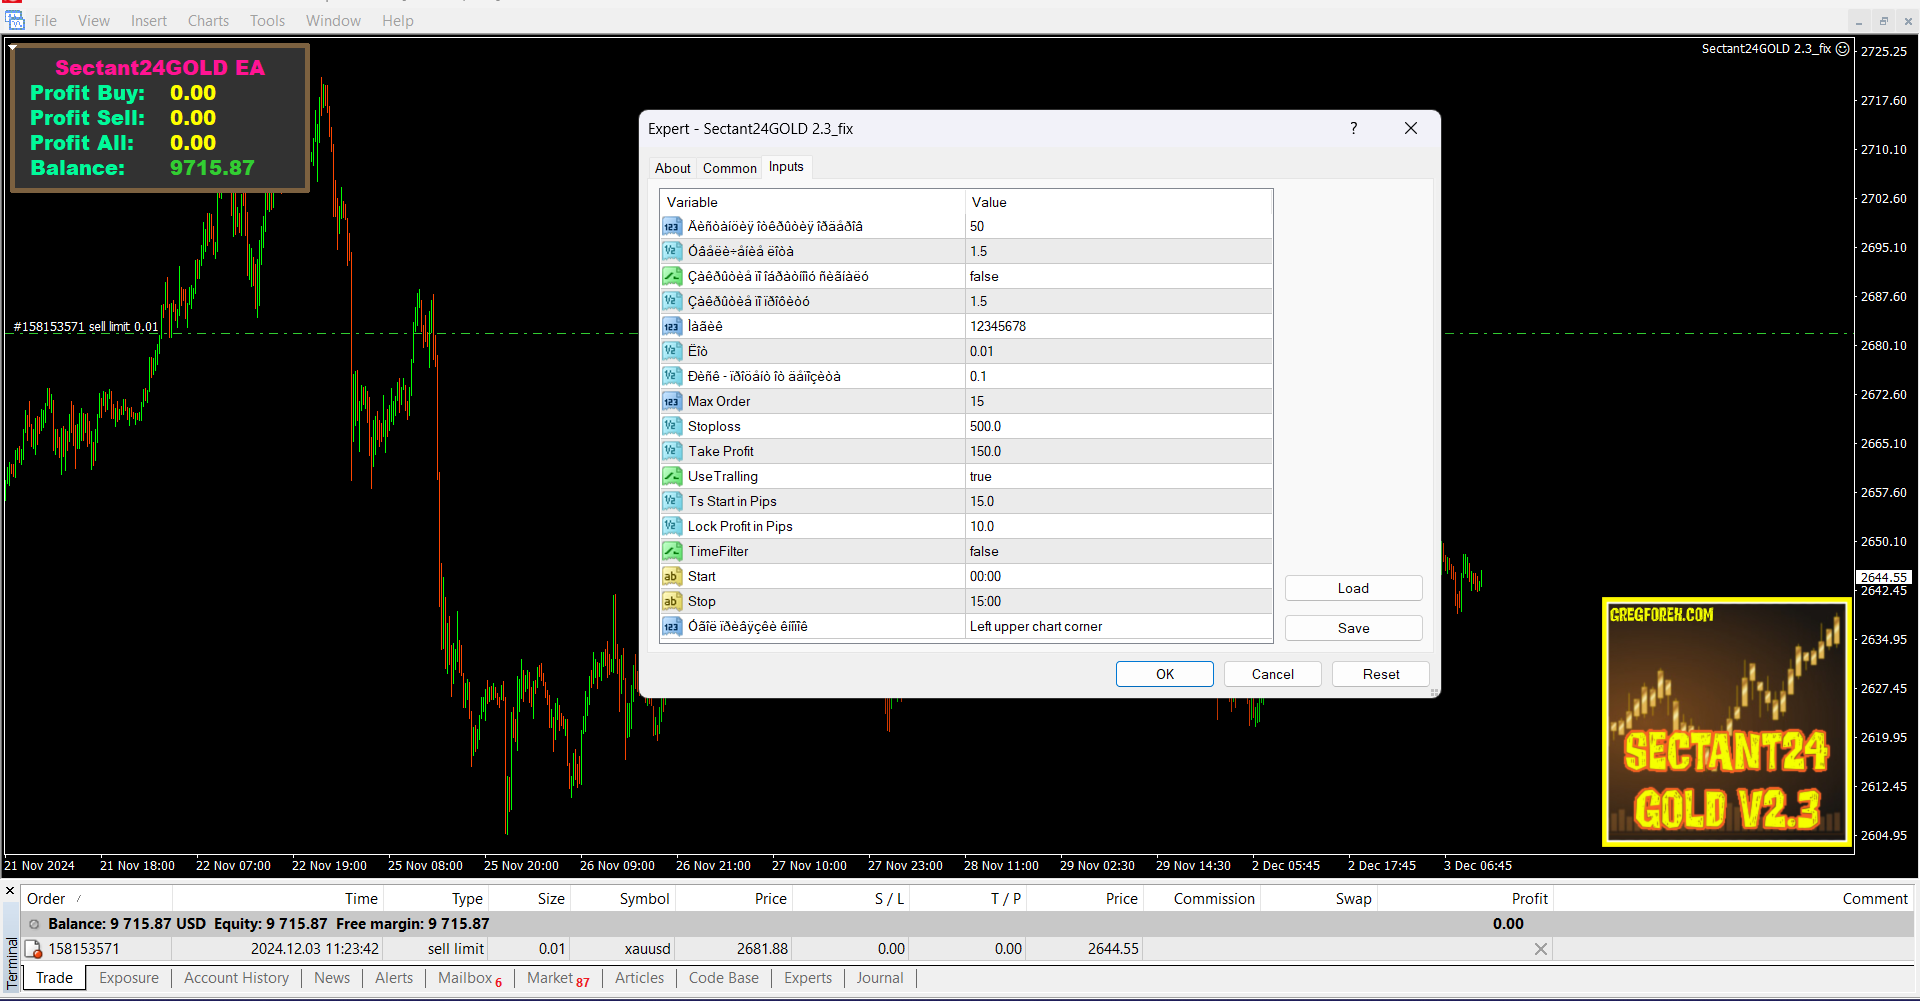
Task: Click the Start string variable icon
Action: coord(671,576)
